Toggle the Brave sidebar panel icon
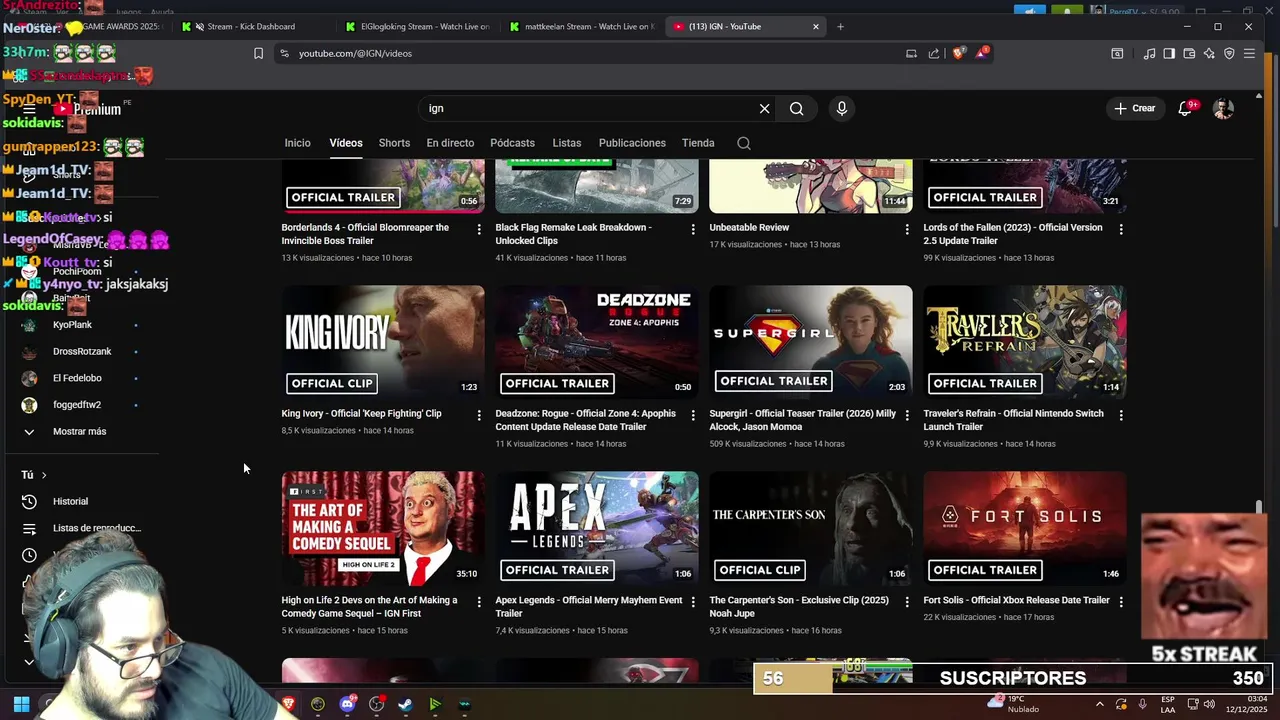The image size is (1280, 720). tap(1169, 53)
